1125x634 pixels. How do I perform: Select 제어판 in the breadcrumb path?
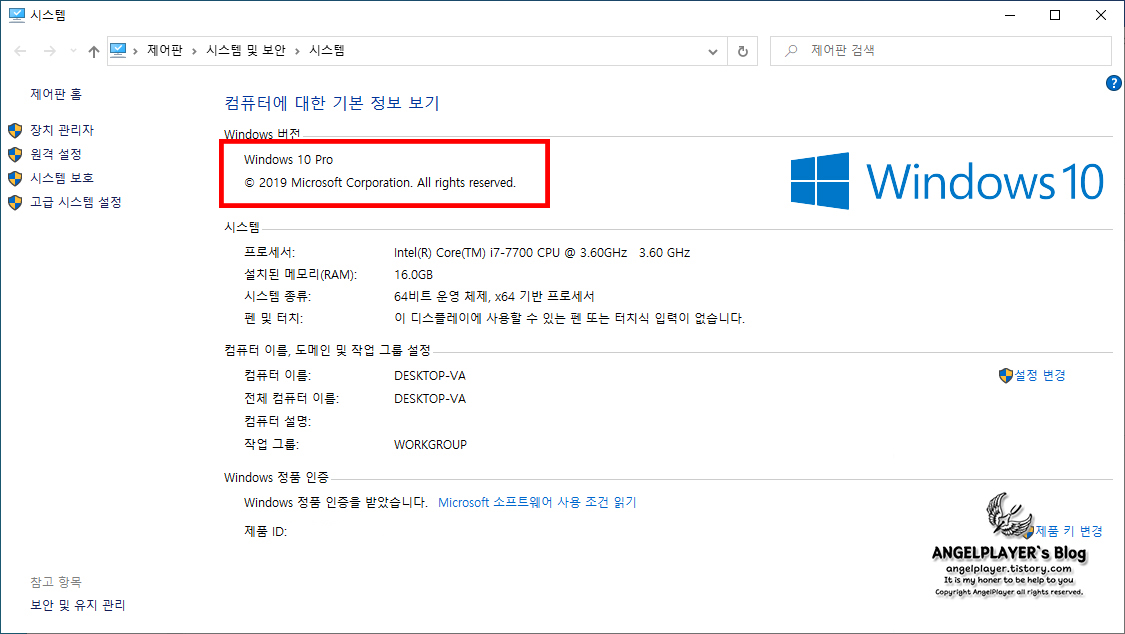tap(165, 50)
